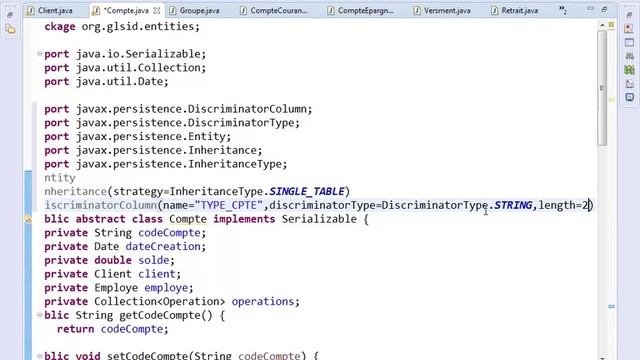Click Serializable after implements keyword
The height and width of the screenshot is (360, 640).
click(319, 219)
